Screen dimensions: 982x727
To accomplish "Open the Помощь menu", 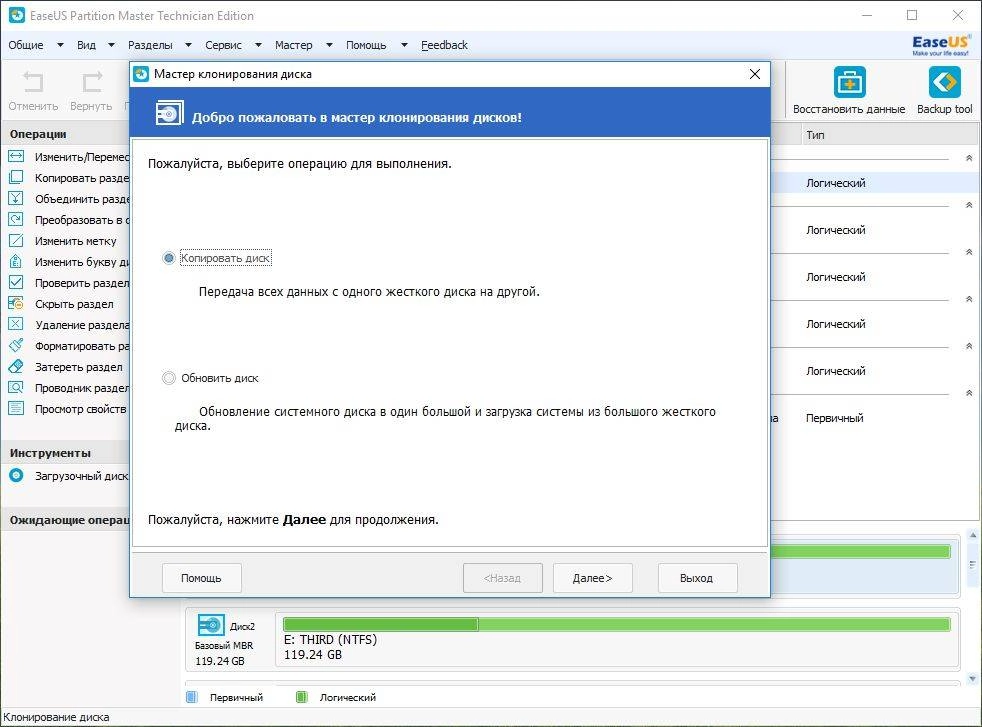I will 366,45.
